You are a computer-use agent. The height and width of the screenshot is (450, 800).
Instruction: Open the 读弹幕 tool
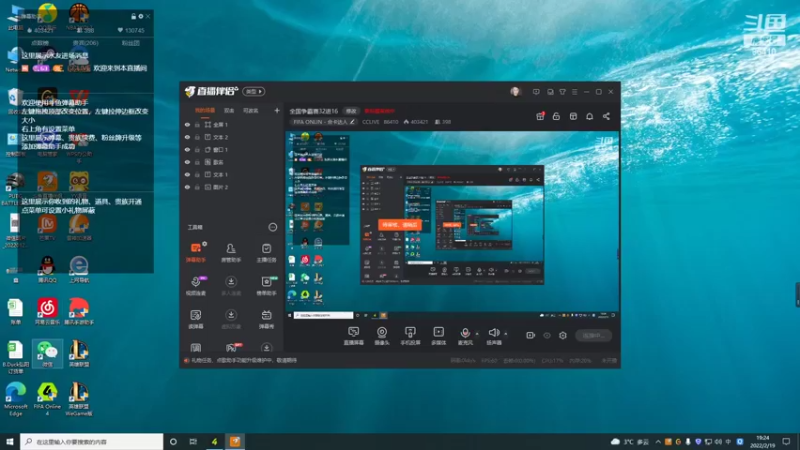pyautogui.click(x=195, y=319)
